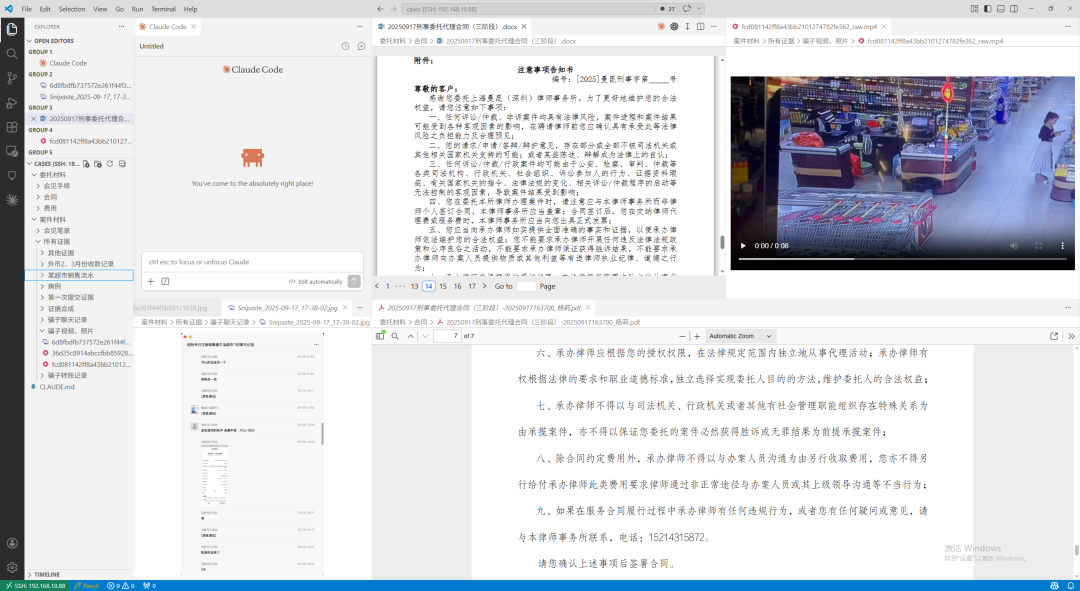
Task: Open the Terminal menu
Action: [x=163, y=9]
